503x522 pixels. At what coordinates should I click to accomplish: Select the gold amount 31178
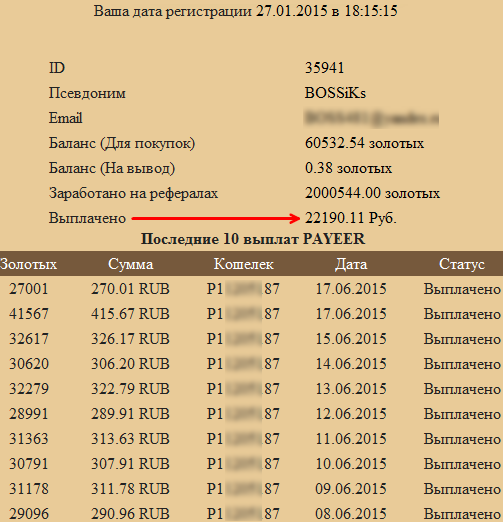pos(29,489)
